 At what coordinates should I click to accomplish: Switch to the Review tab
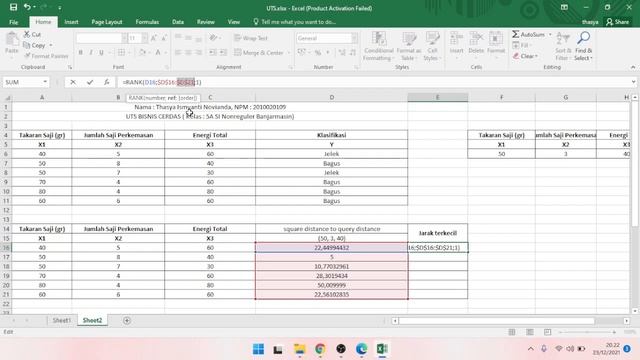(x=206, y=22)
